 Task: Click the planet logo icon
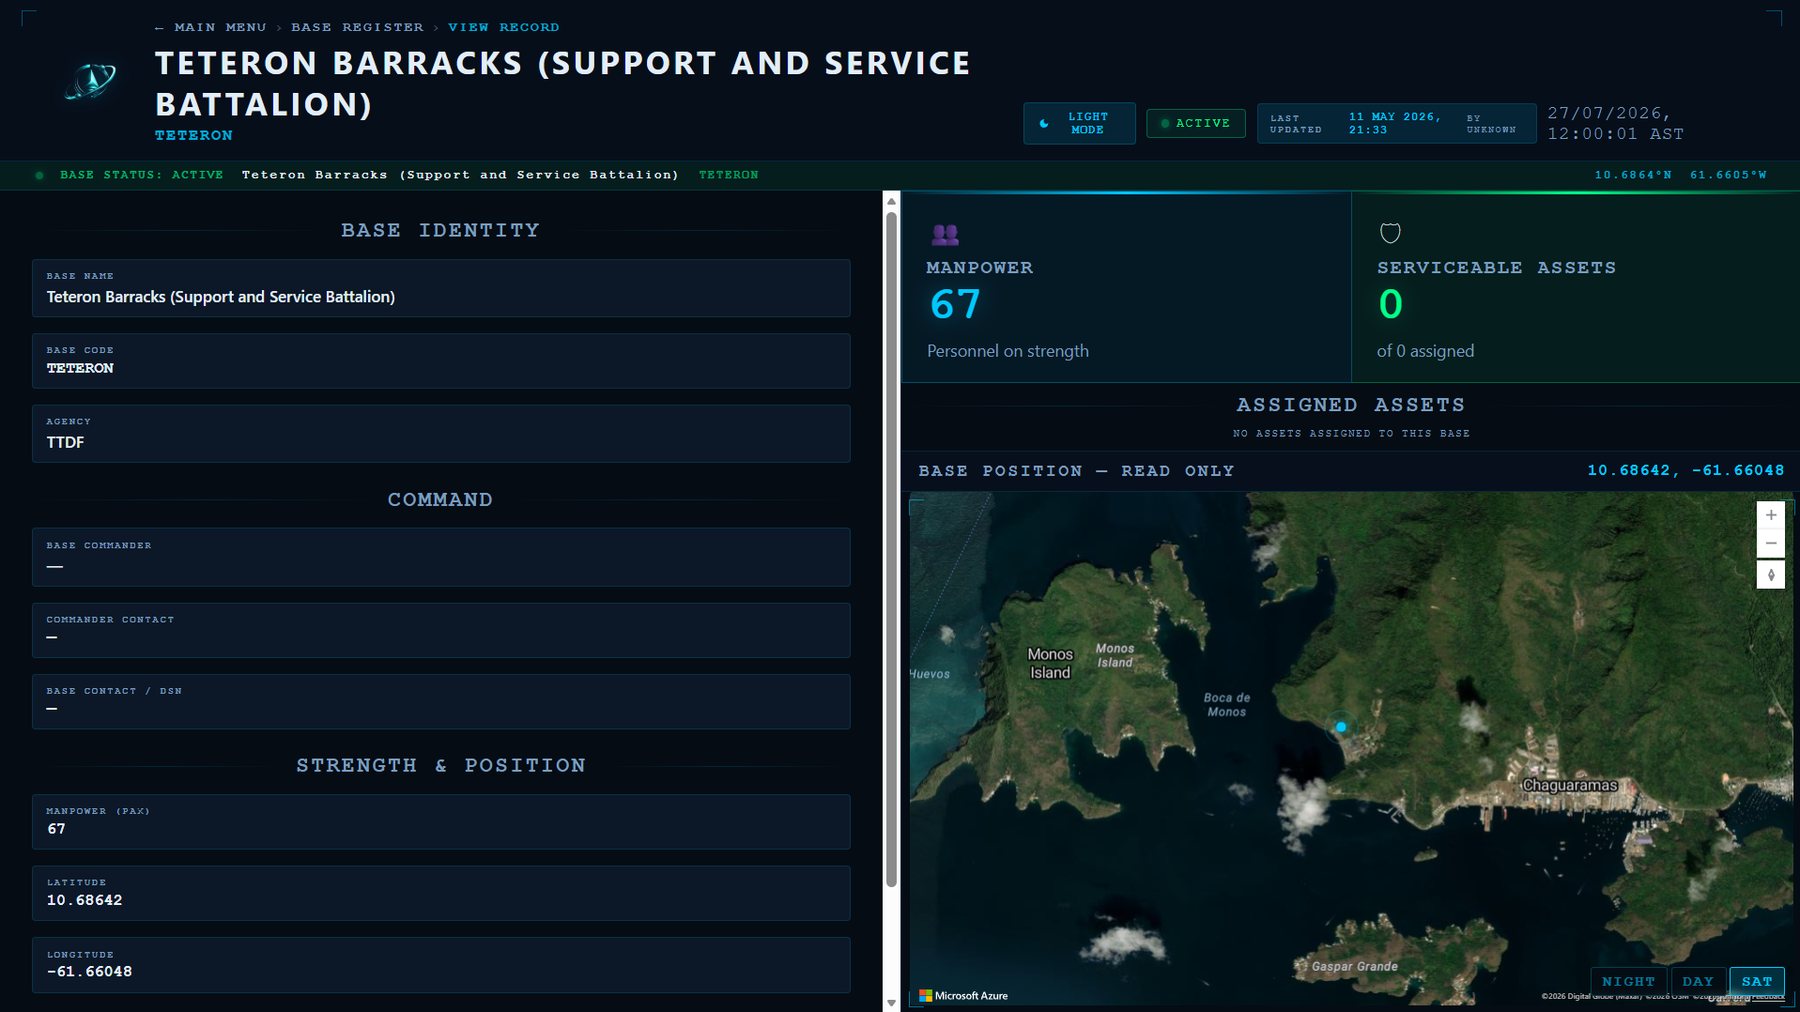coord(90,81)
